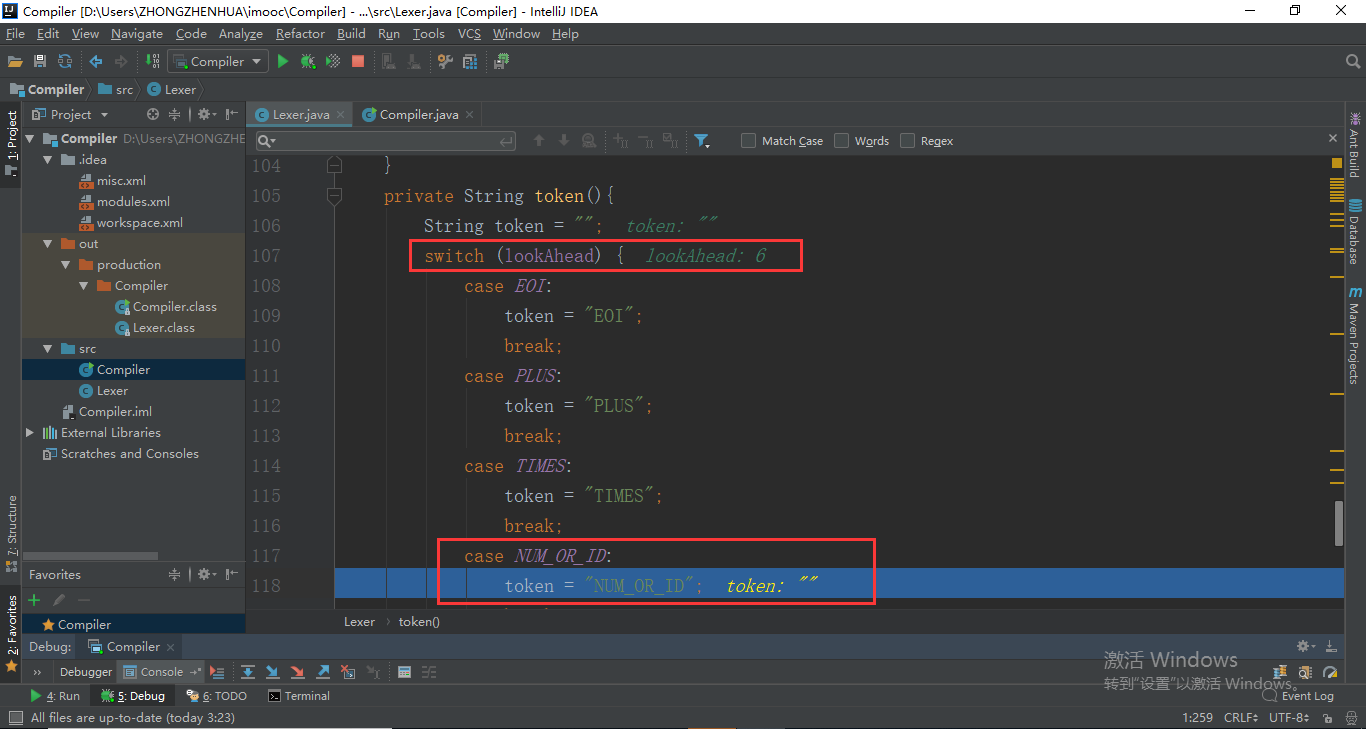The height and width of the screenshot is (729, 1366).
Task: Close the Lexer.java tab
Action: tap(341, 114)
